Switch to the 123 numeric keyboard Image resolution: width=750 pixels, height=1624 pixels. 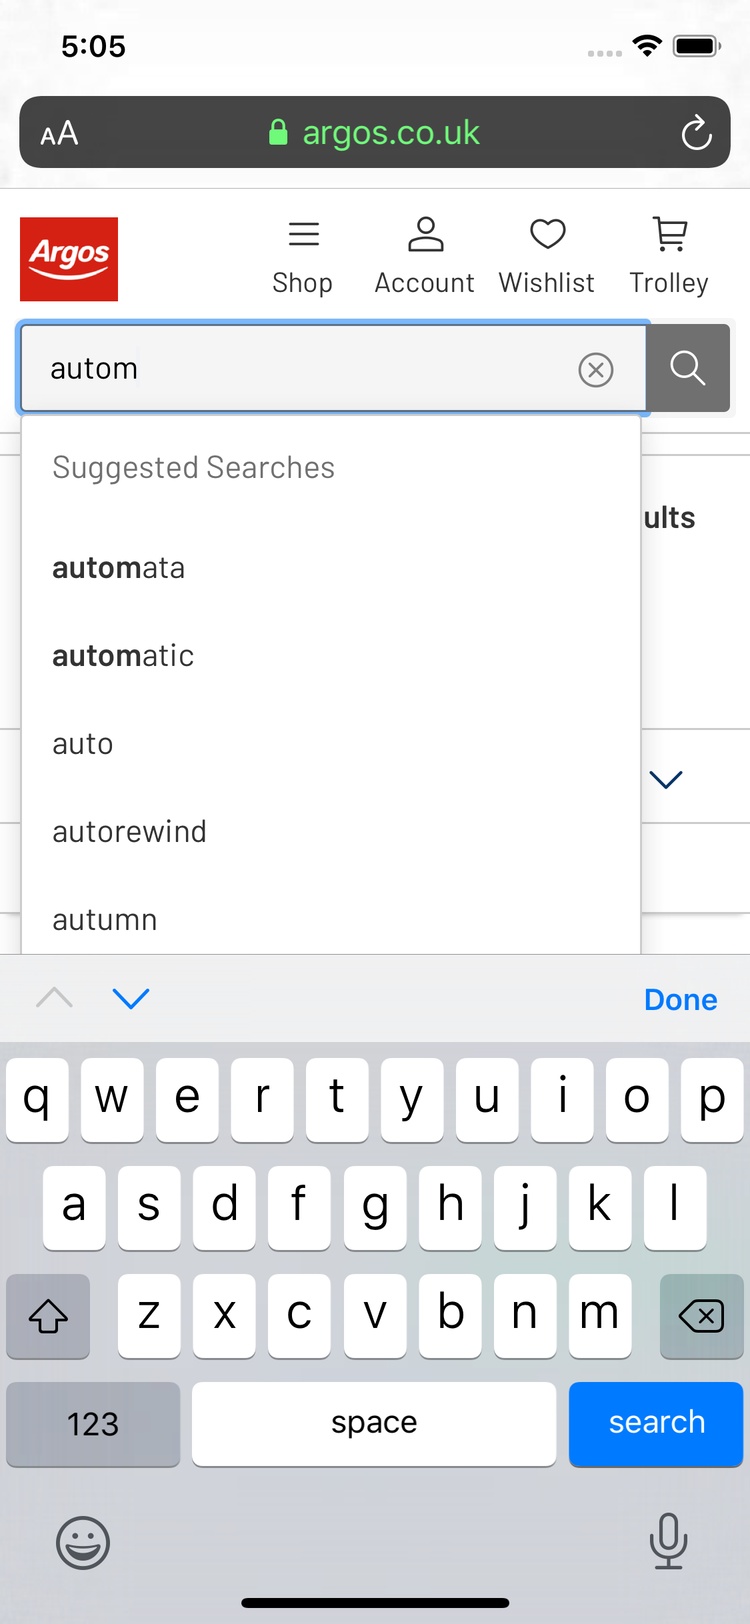pyautogui.click(x=93, y=1423)
